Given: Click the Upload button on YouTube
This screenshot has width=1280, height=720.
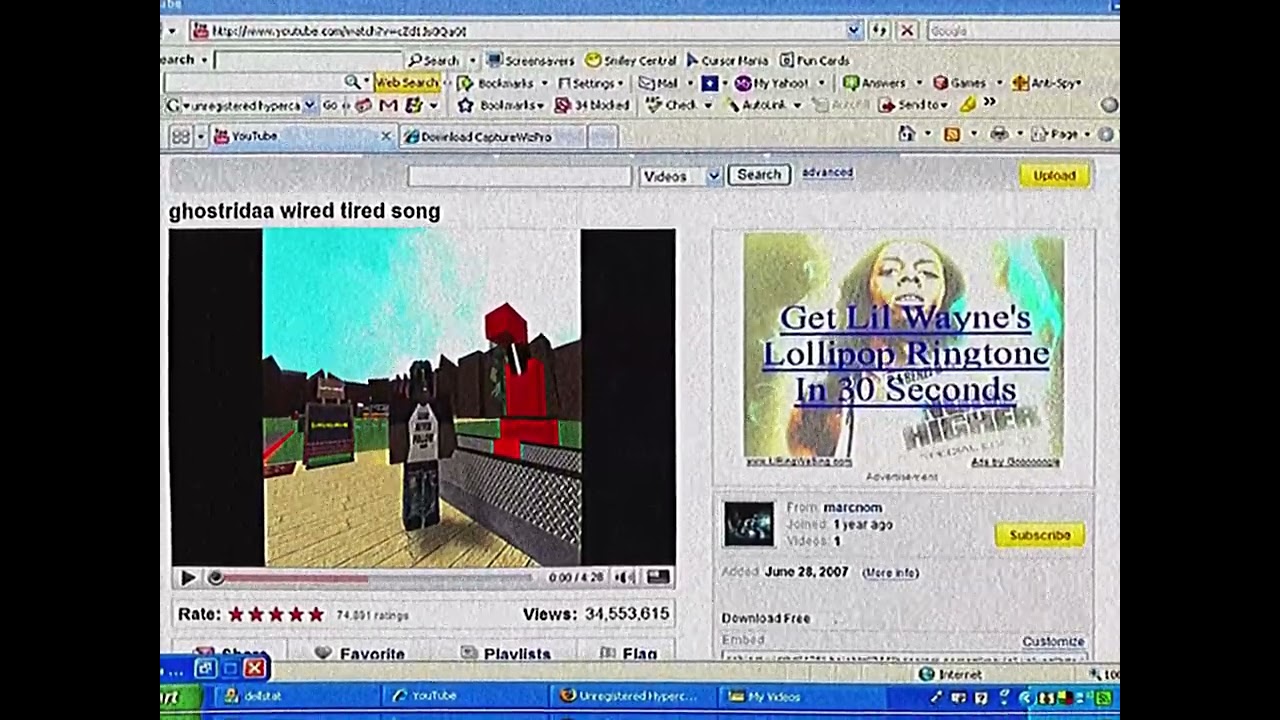Looking at the screenshot, I should (1054, 176).
